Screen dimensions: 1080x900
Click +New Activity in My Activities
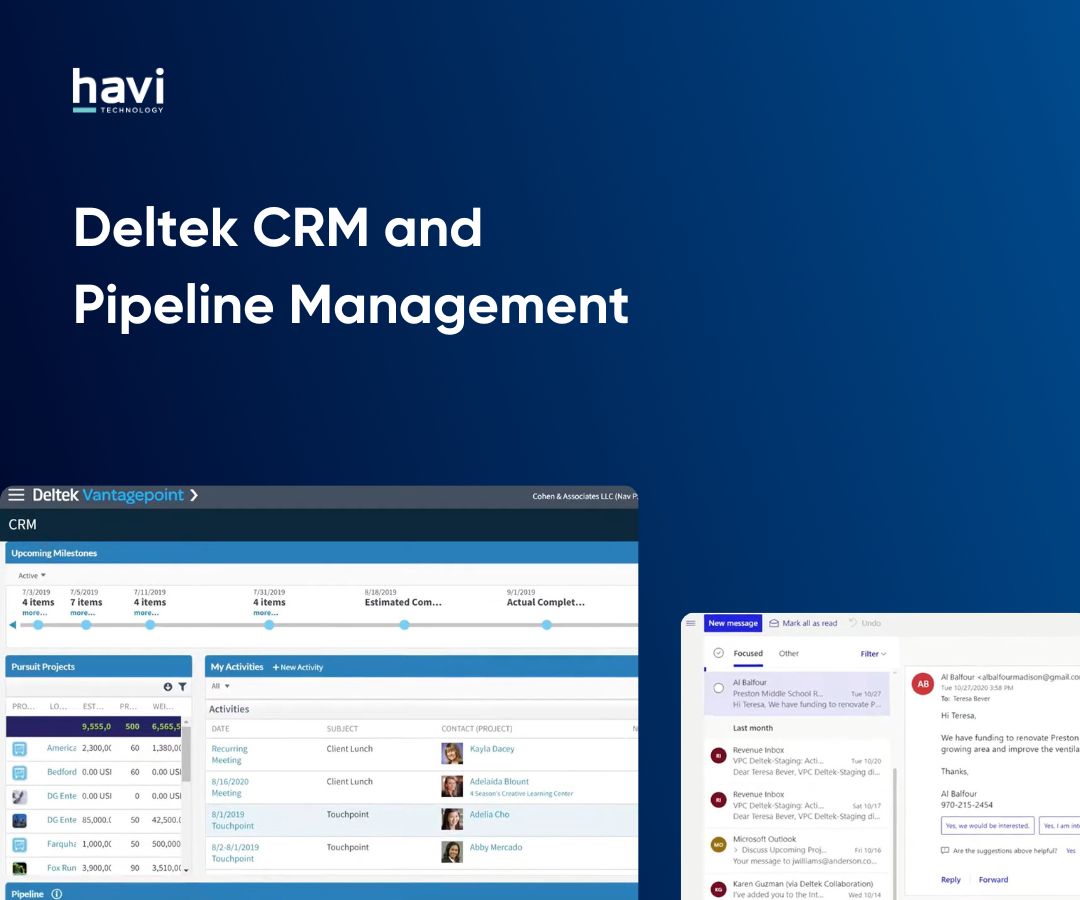point(298,667)
